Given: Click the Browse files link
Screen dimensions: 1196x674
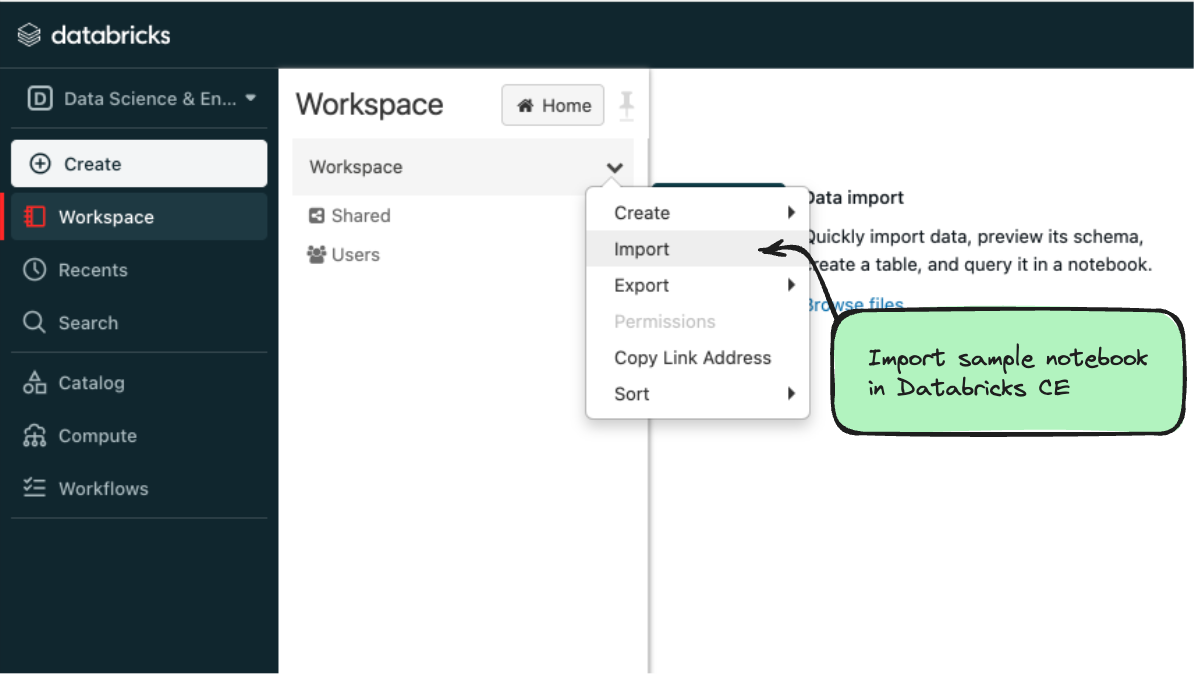Looking at the screenshot, I should pyautogui.click(x=855, y=305).
